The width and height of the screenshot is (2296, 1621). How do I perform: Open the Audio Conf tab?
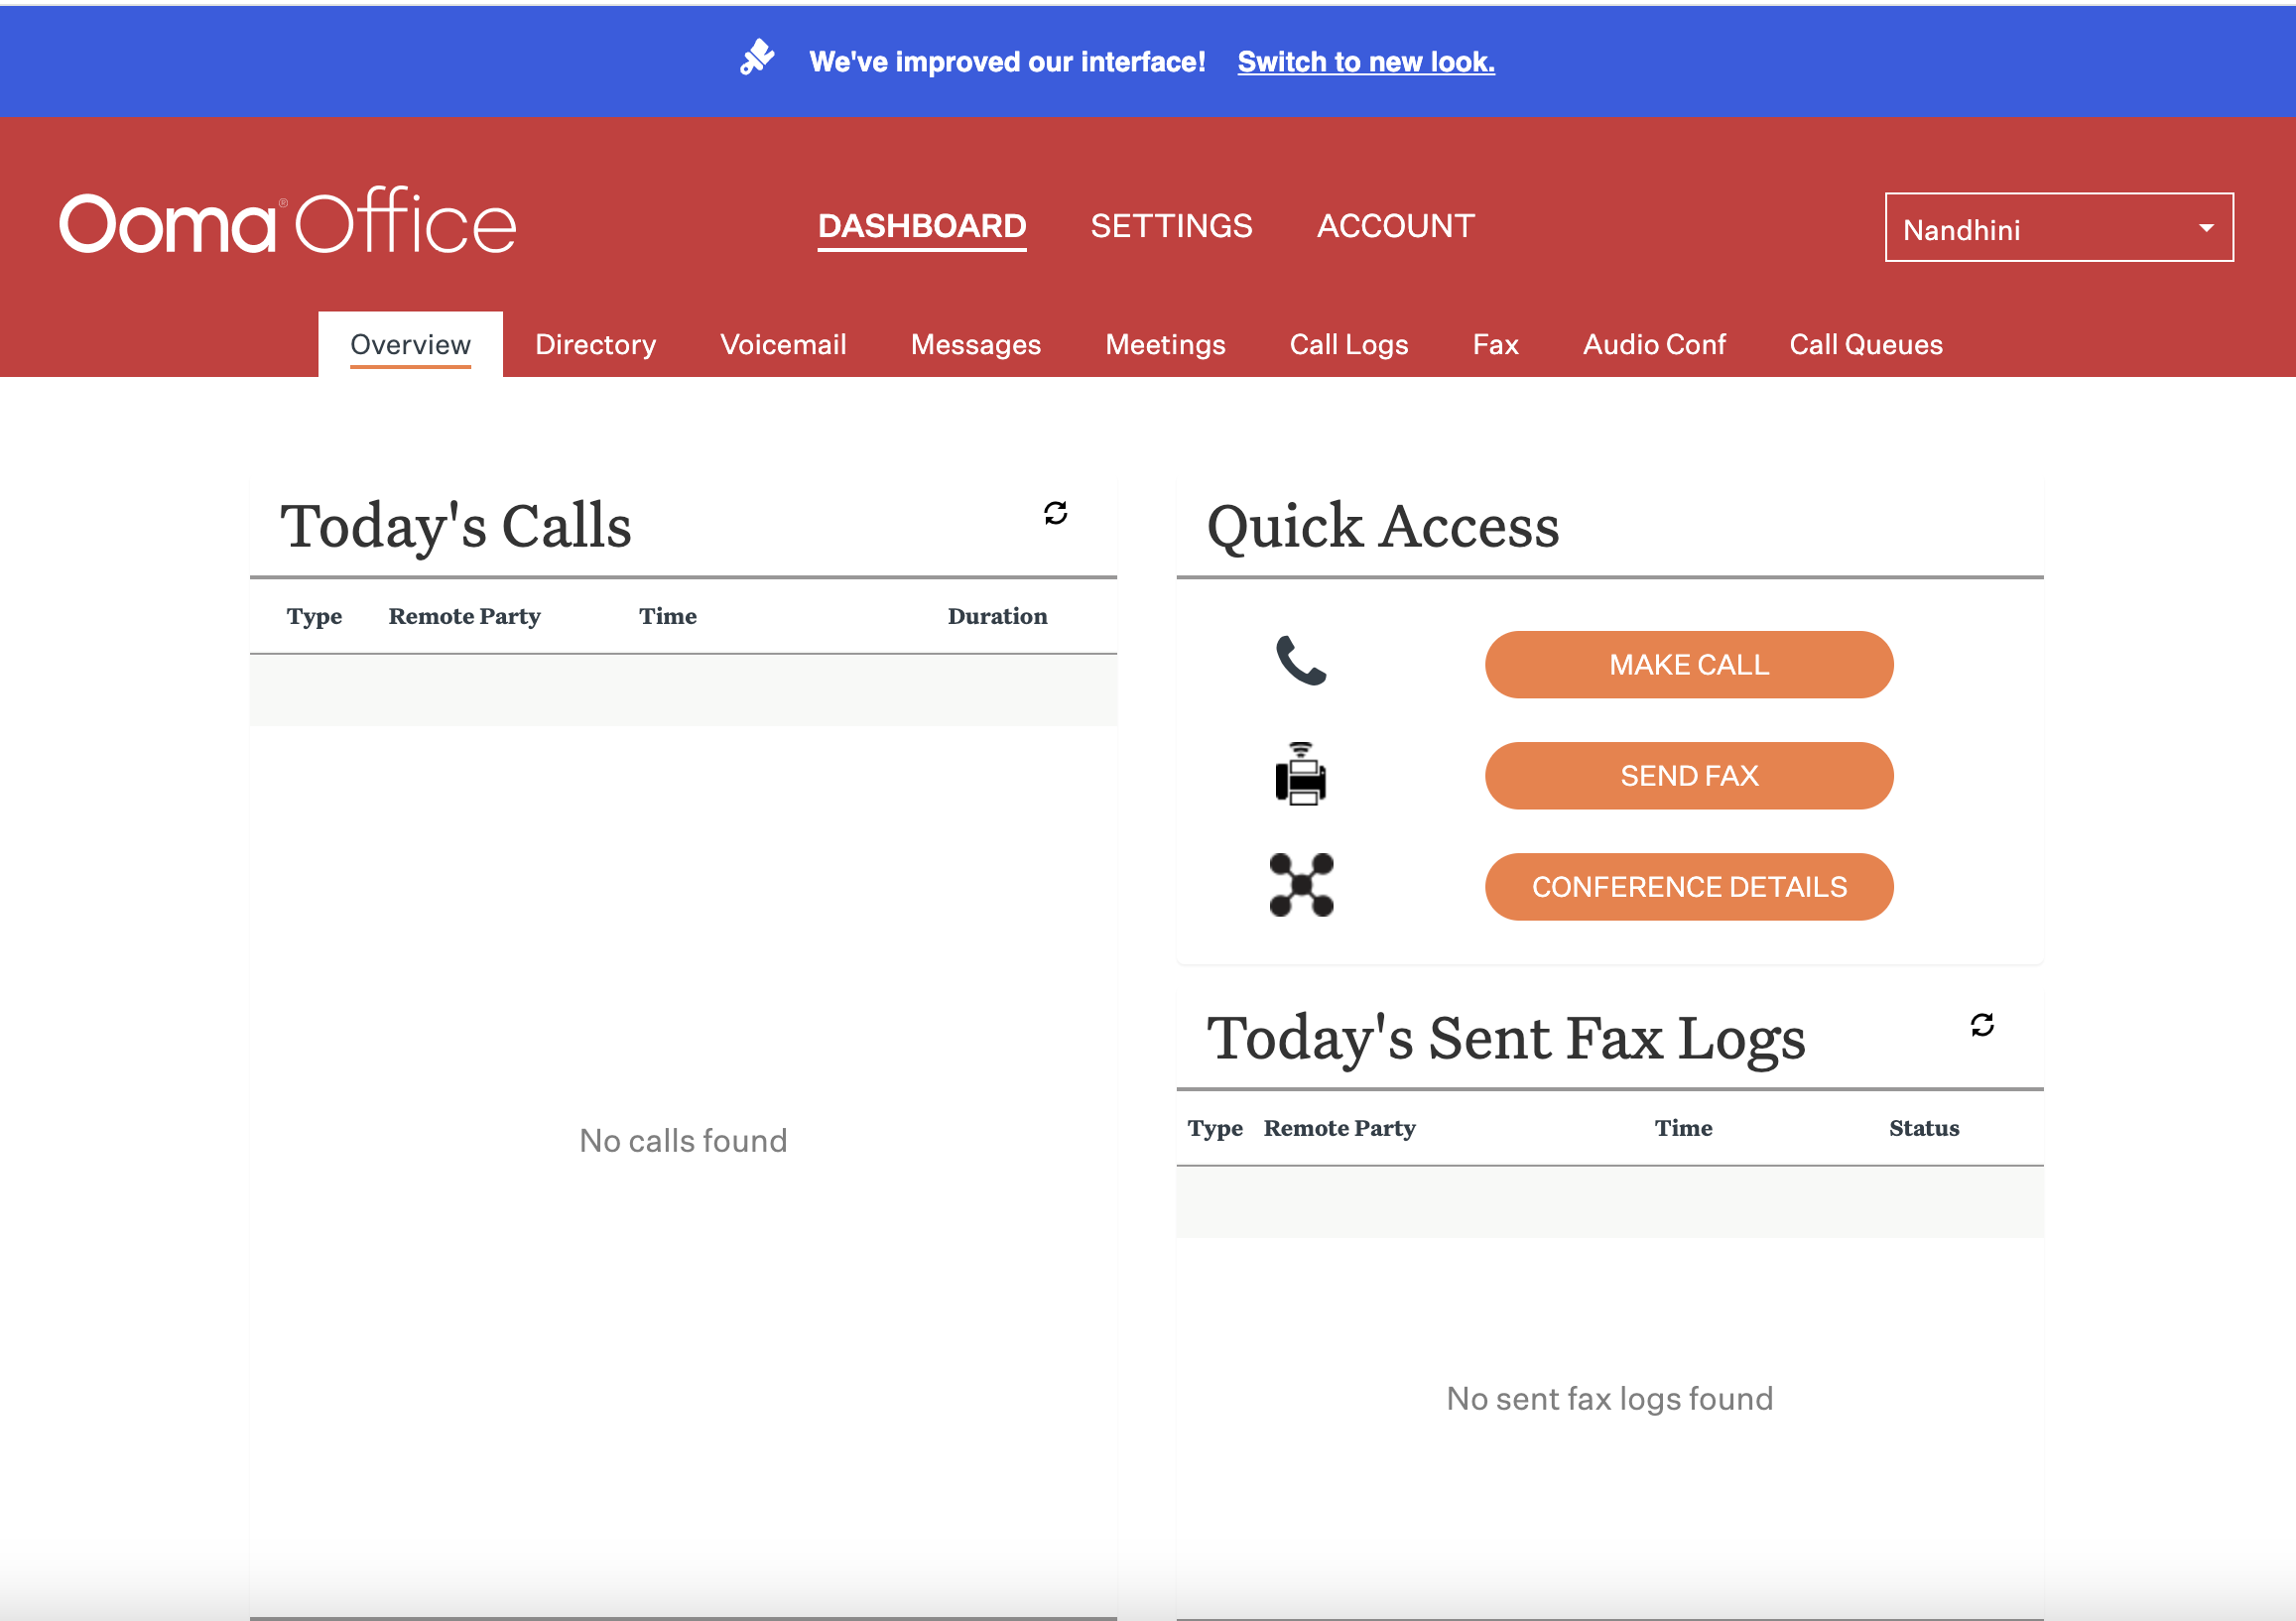(1653, 345)
